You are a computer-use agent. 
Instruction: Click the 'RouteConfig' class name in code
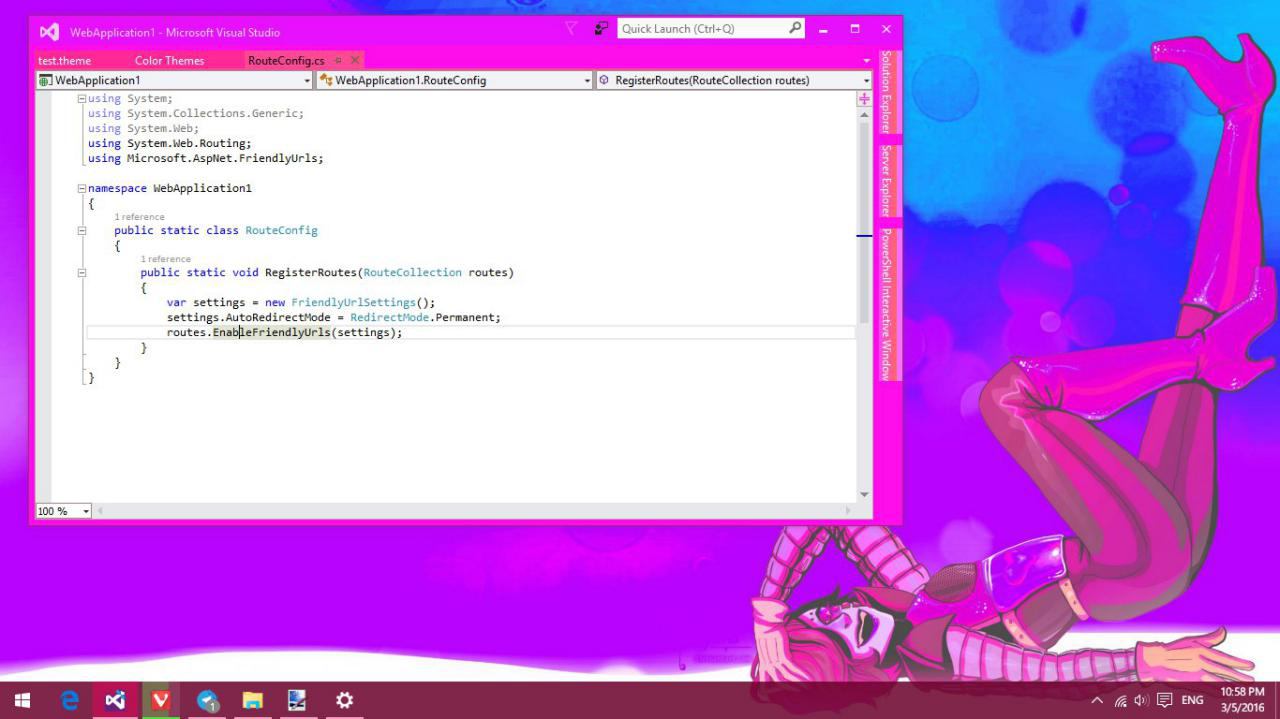coord(281,230)
